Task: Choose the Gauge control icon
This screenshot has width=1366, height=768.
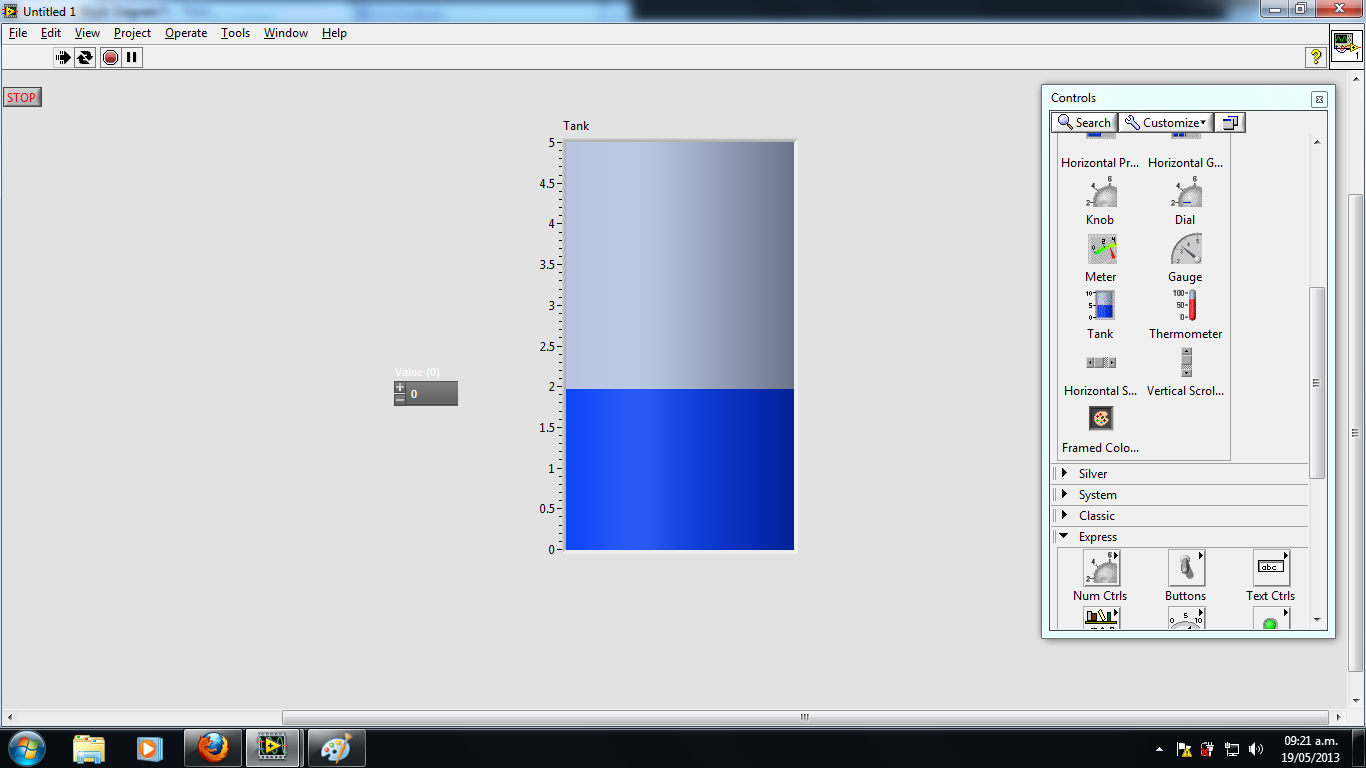Action: click(x=1185, y=249)
